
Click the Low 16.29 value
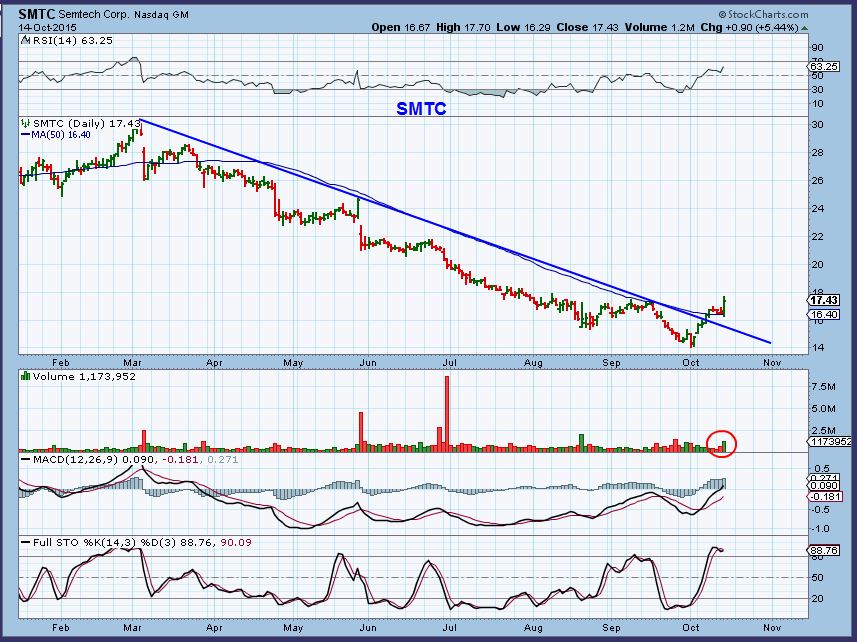point(523,27)
